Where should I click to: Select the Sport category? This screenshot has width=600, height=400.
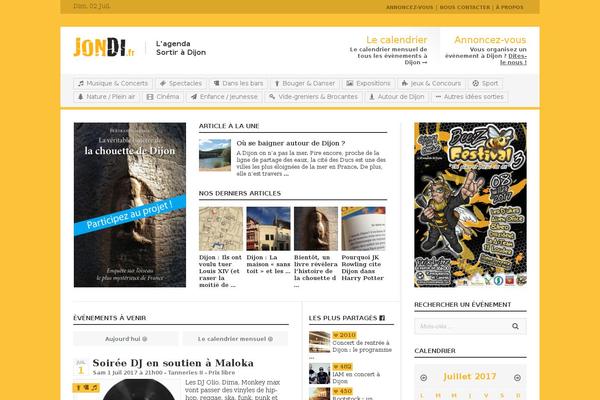pos(485,83)
